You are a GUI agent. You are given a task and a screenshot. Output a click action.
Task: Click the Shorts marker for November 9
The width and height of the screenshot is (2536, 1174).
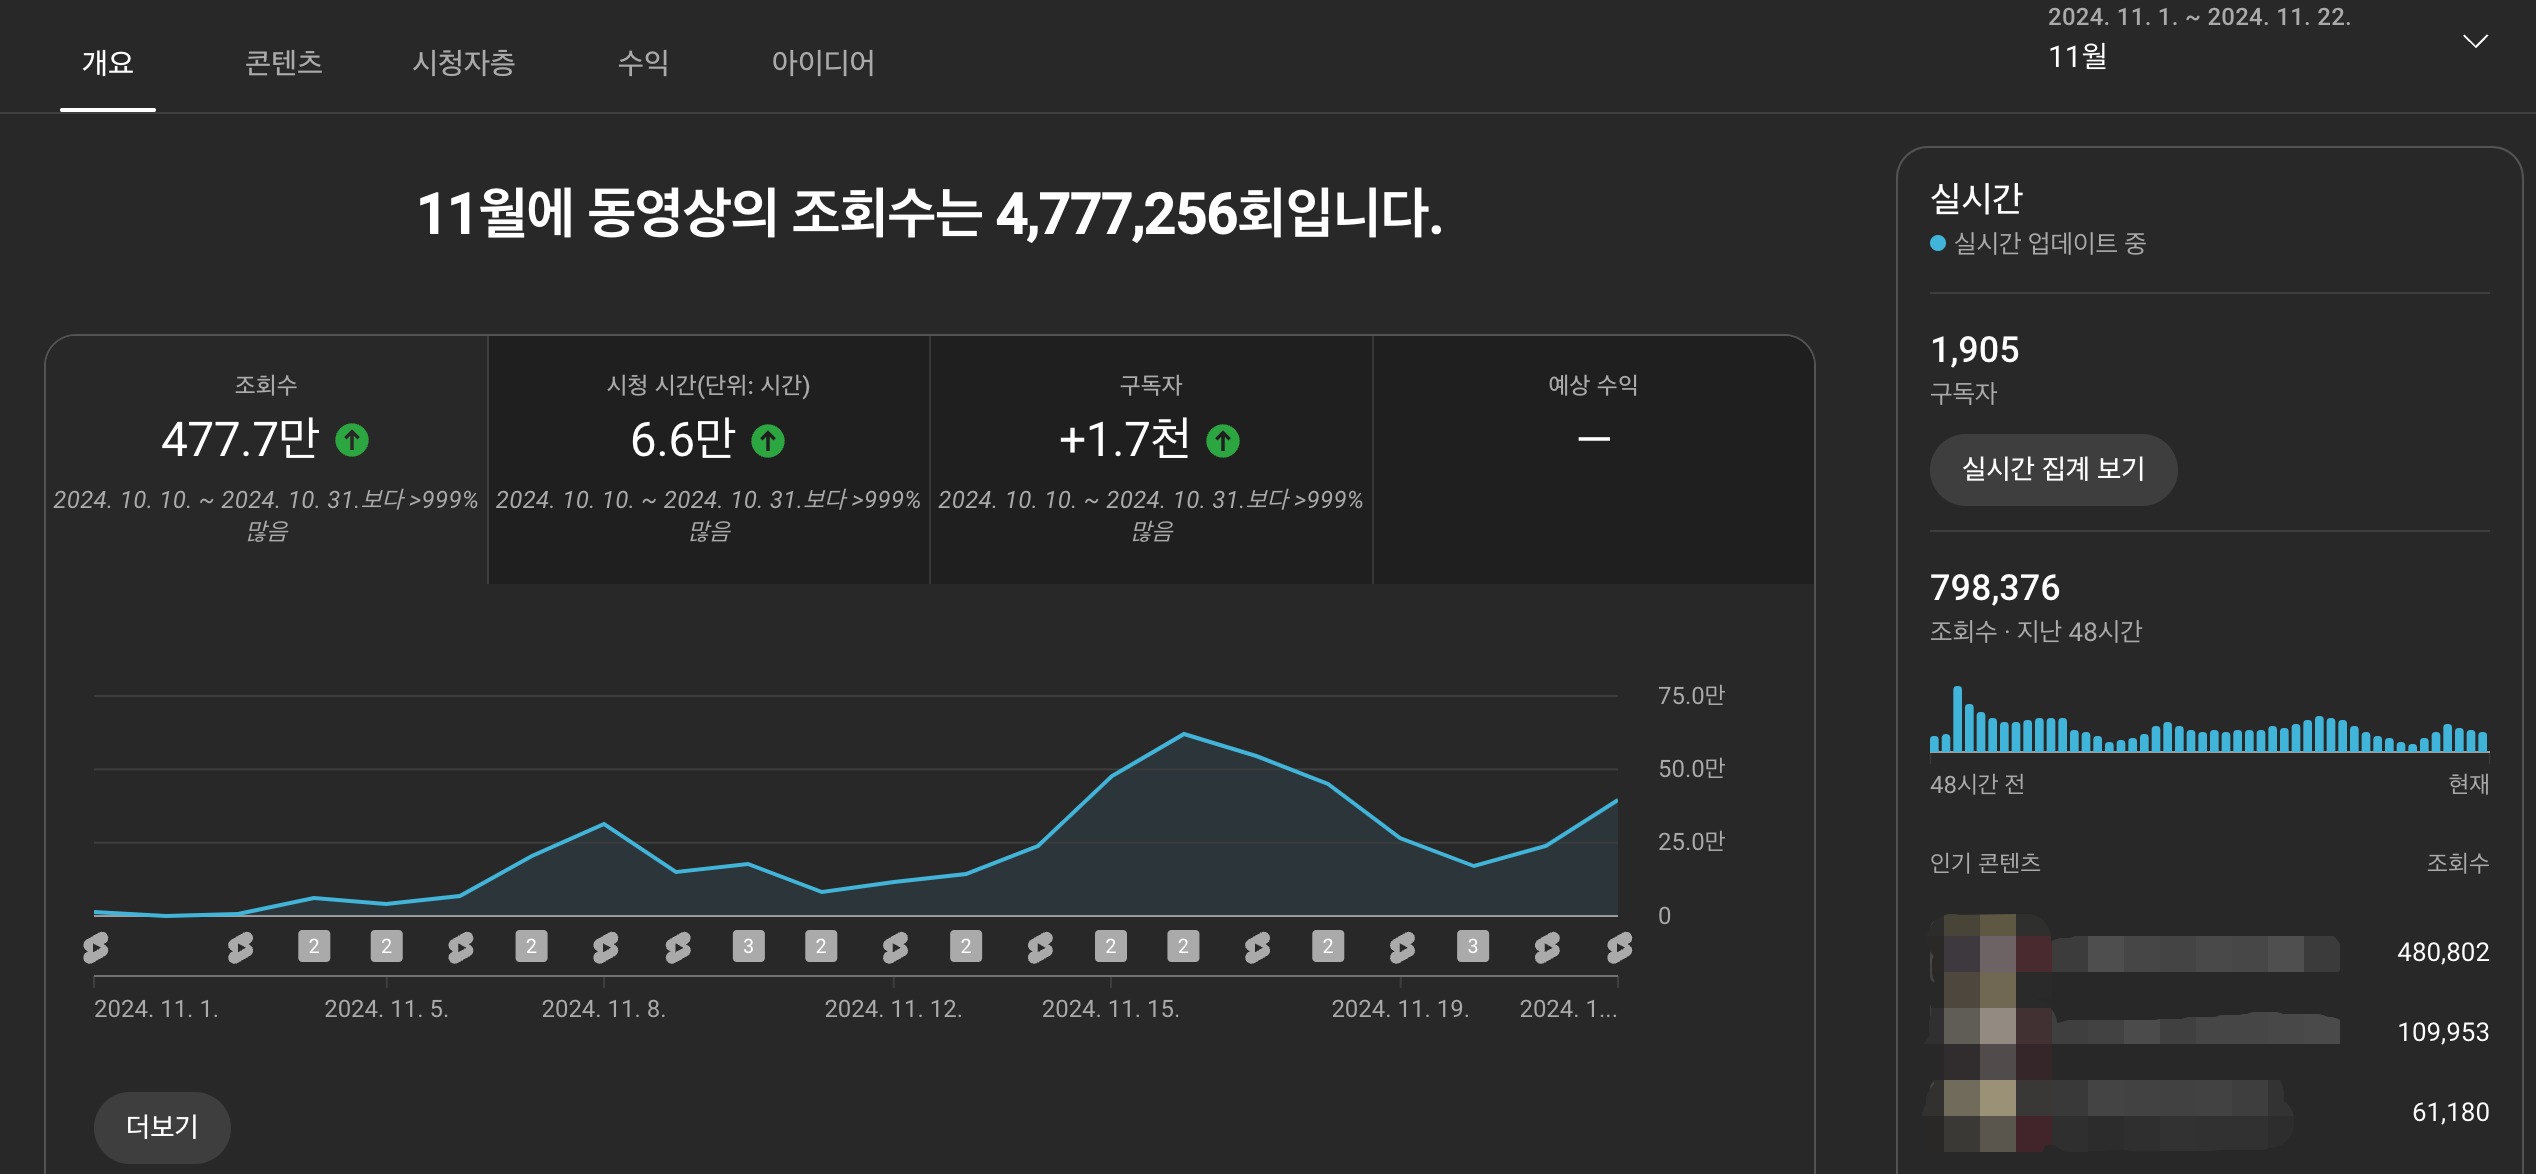coord(678,947)
